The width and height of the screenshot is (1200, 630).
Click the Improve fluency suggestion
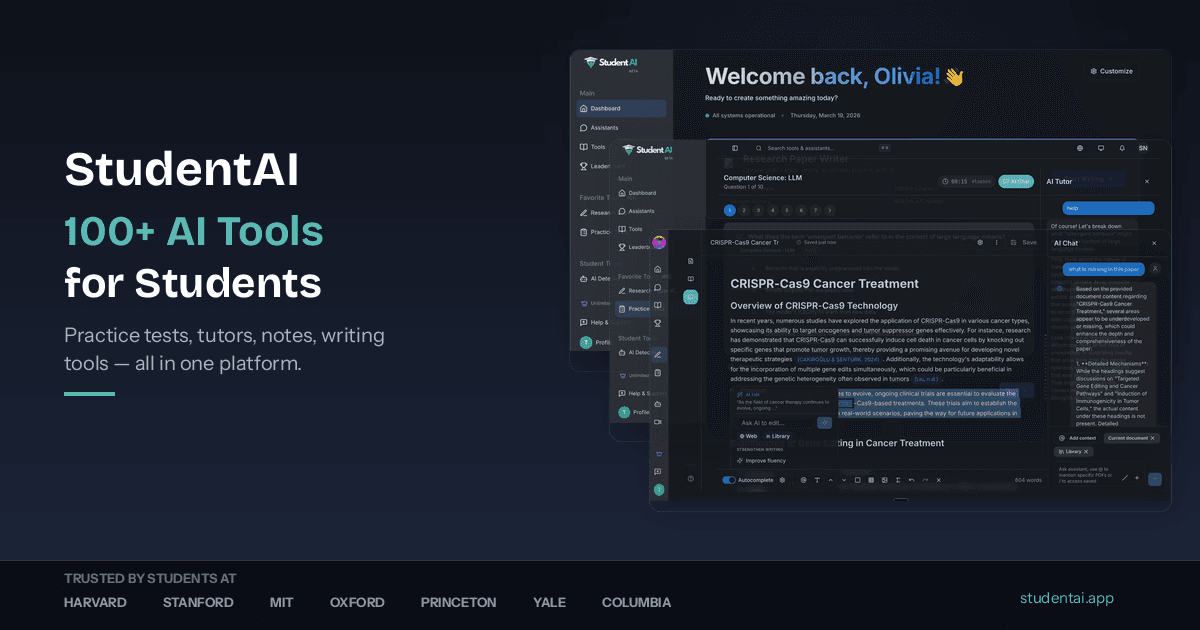765,461
